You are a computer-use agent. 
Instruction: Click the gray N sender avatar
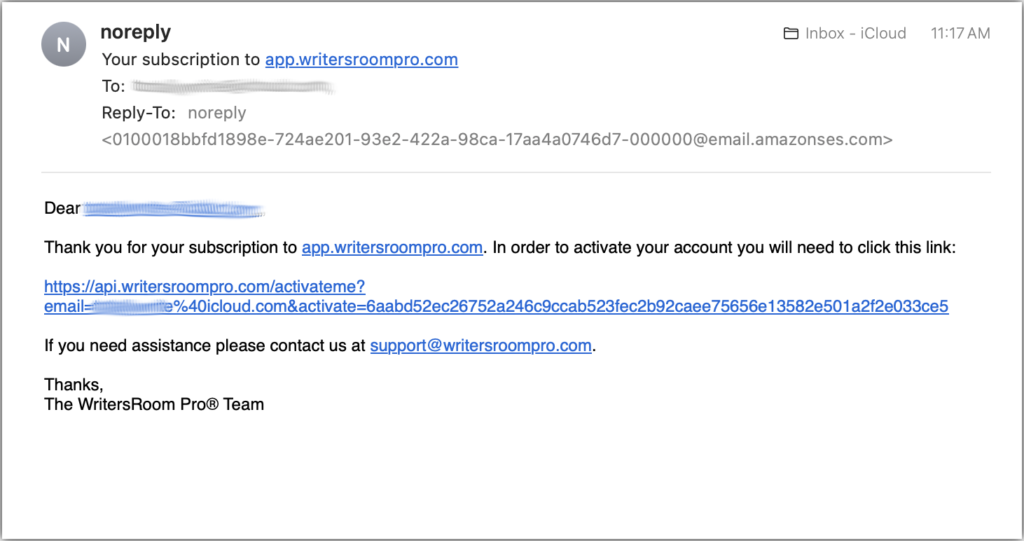tap(63, 44)
